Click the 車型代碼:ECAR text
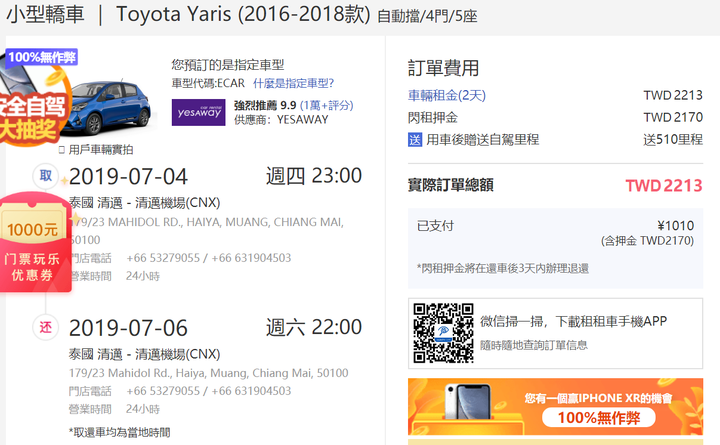Image resolution: width=720 pixels, height=445 pixels. click(208, 83)
